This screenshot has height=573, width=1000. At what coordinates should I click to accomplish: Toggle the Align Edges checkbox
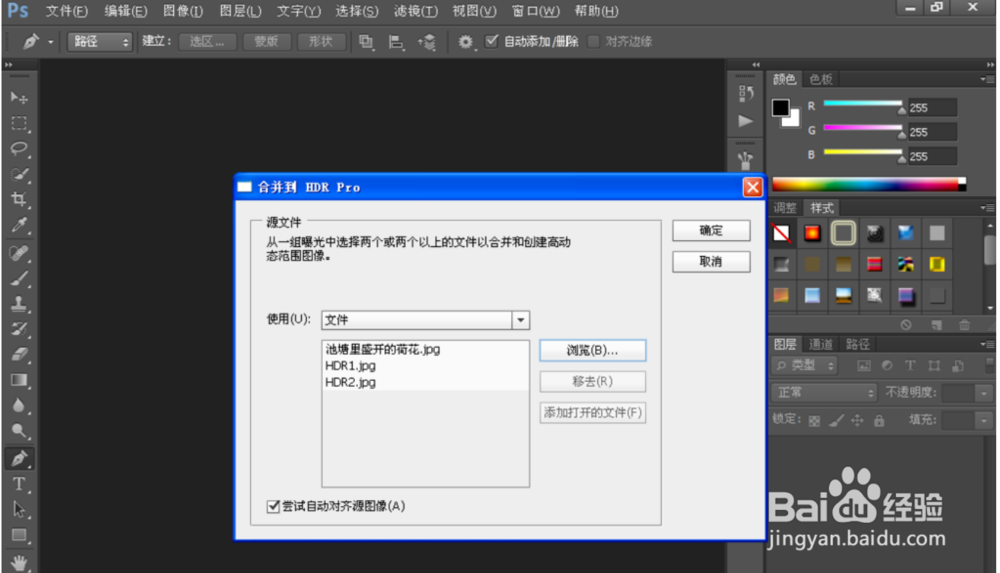tap(594, 41)
